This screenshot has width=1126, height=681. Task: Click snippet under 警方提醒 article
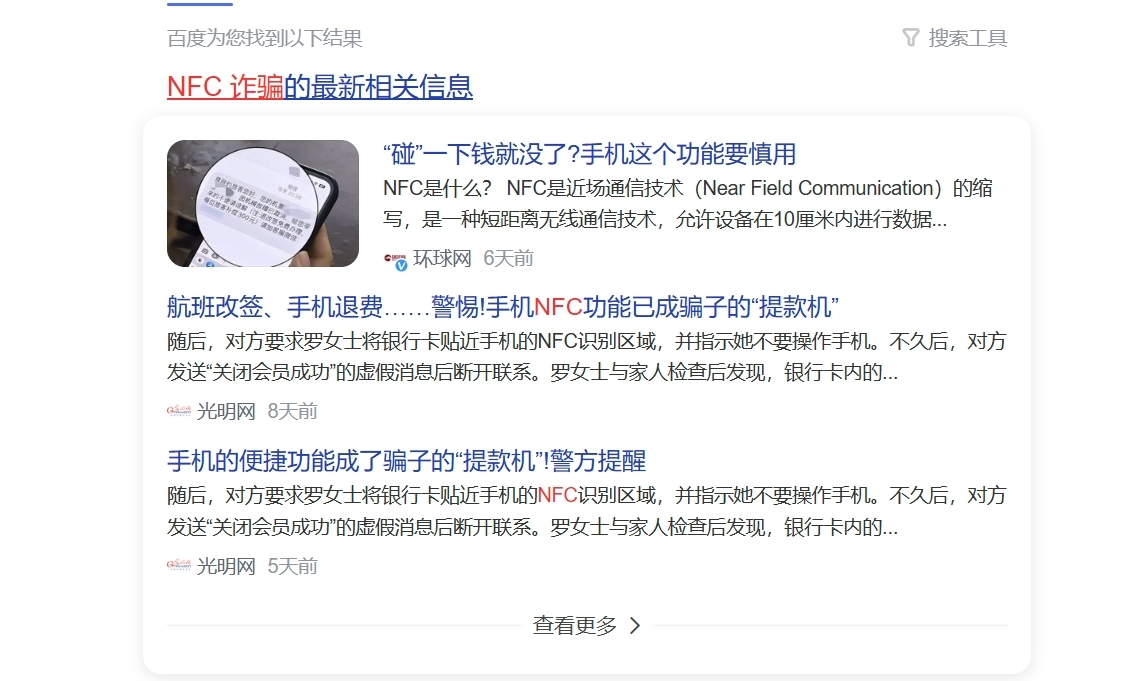[586, 511]
